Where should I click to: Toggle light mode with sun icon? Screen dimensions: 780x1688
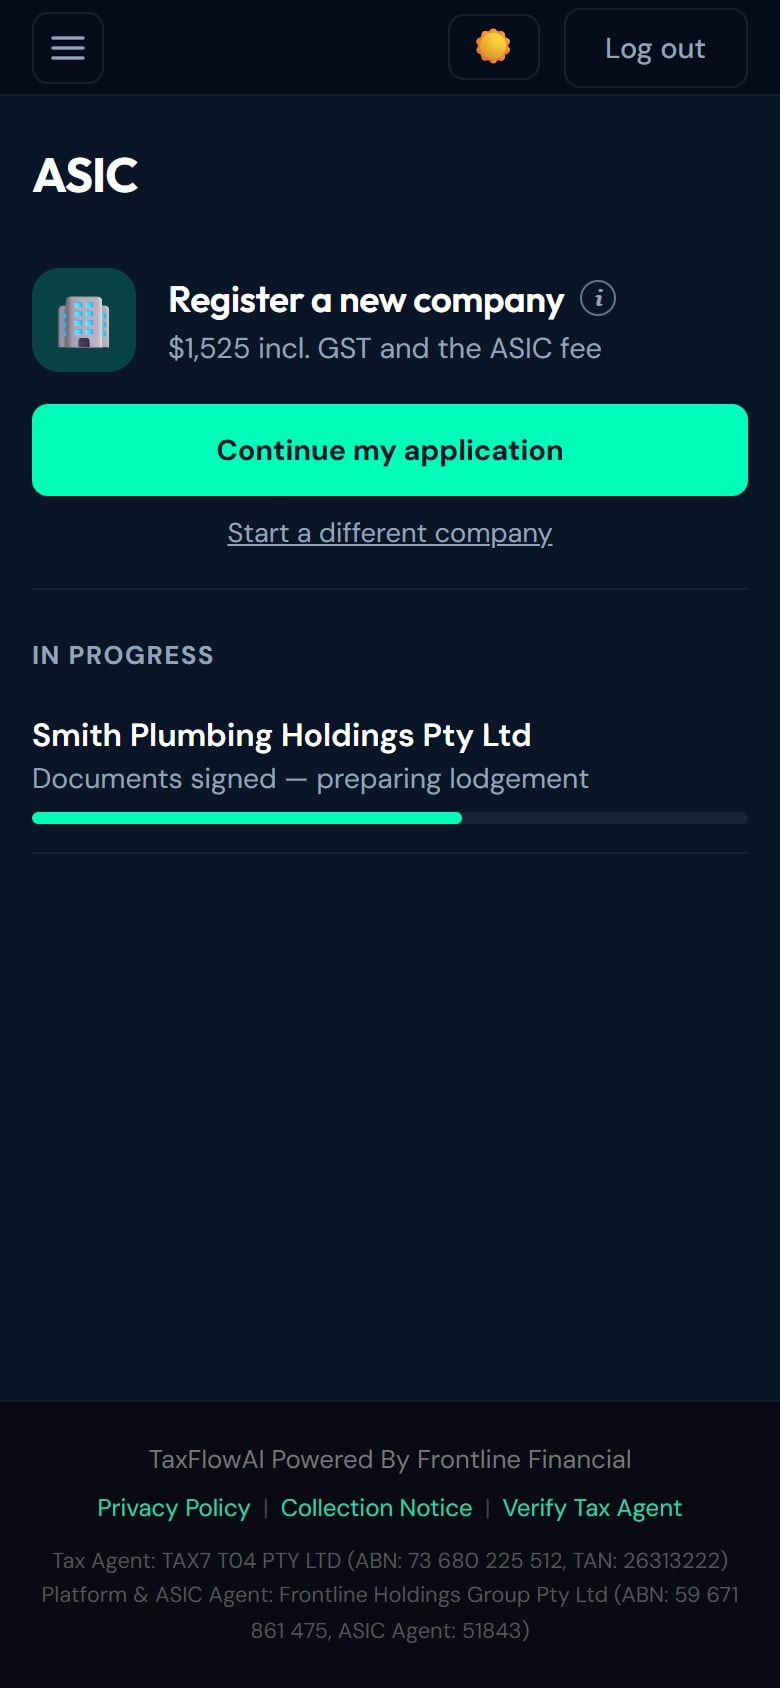(x=494, y=47)
